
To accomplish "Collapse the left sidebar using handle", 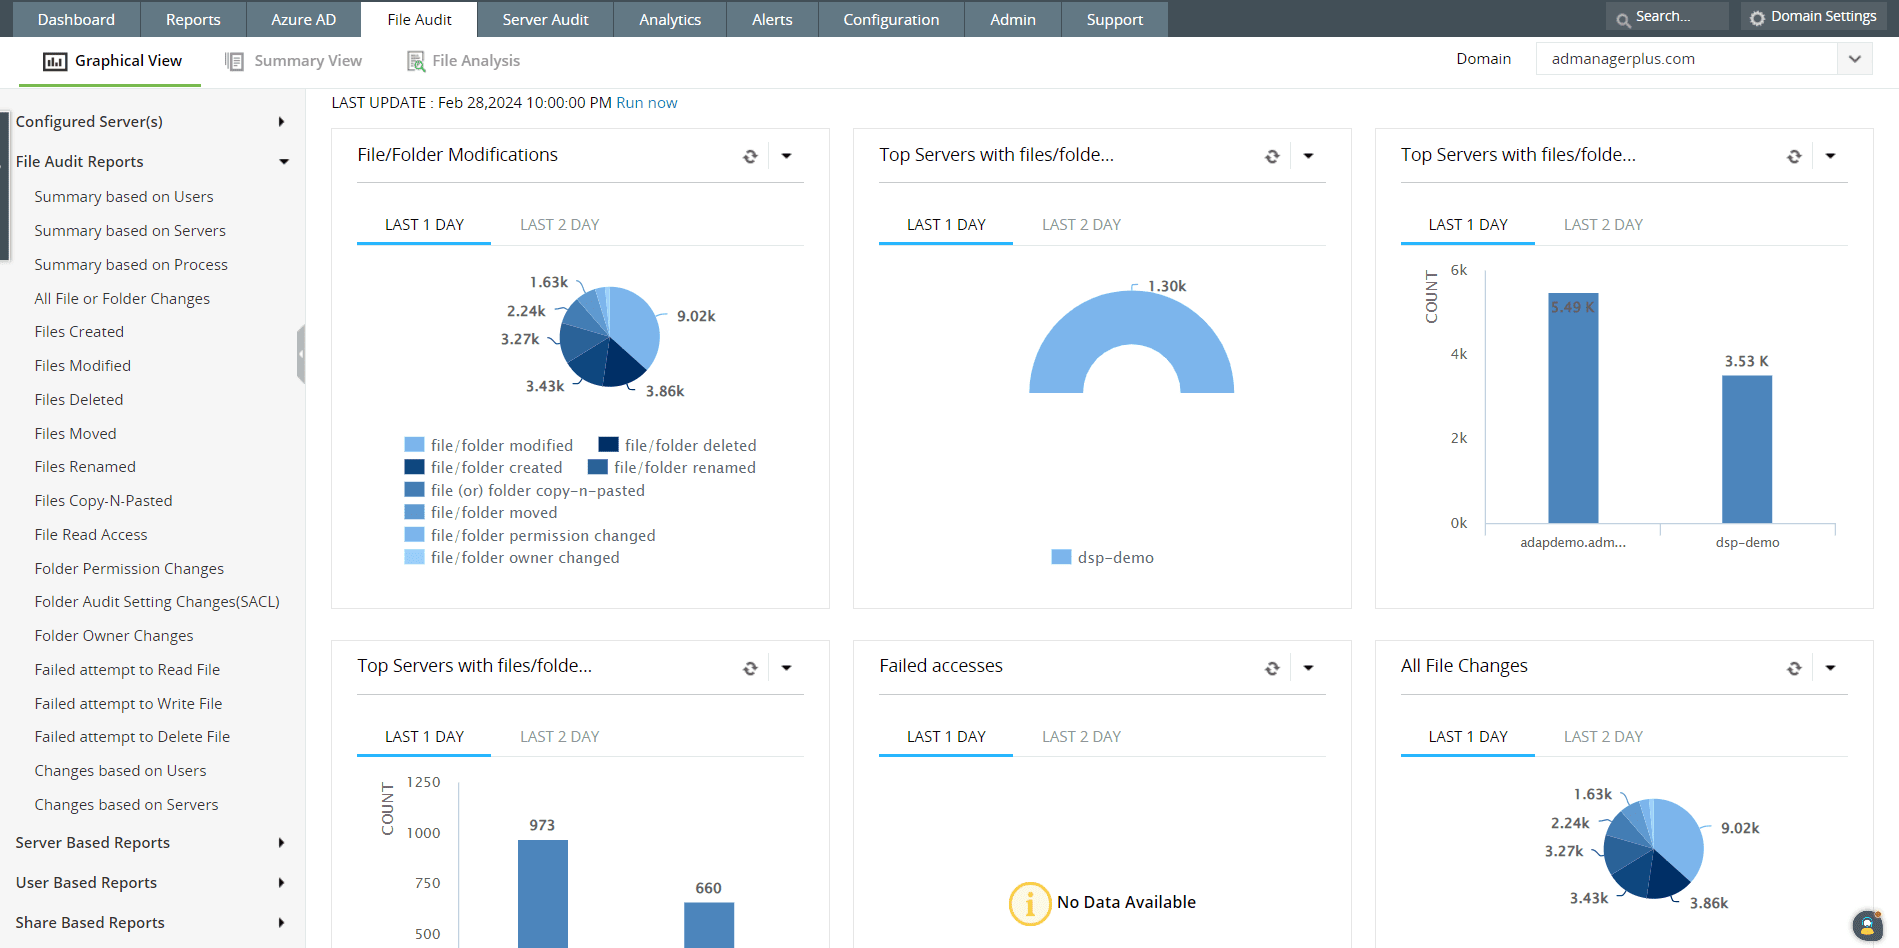I will [301, 354].
